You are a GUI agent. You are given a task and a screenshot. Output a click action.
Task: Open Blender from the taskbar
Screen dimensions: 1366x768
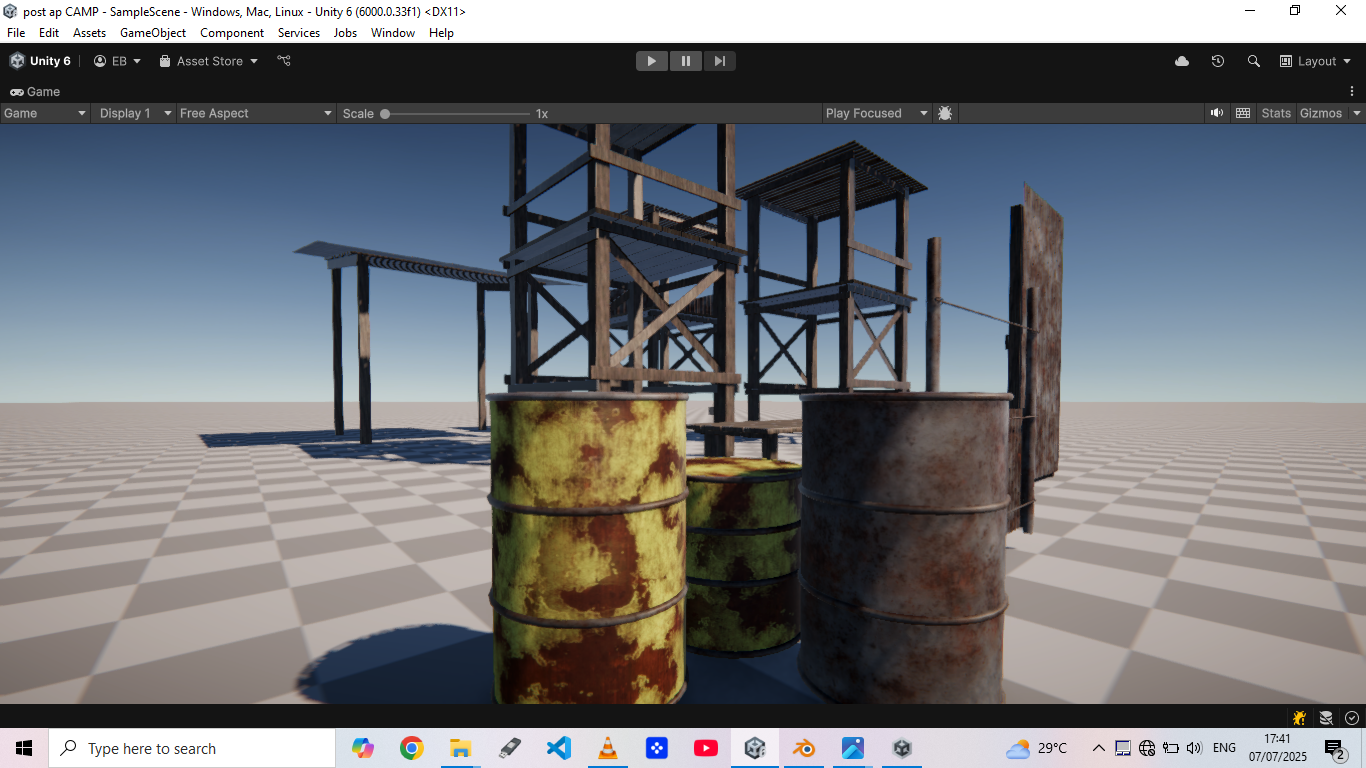[x=803, y=748]
